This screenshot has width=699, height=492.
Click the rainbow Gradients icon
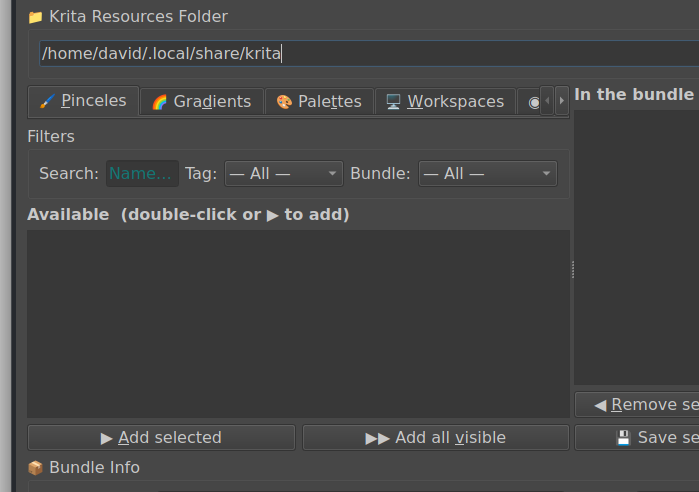tap(159, 102)
